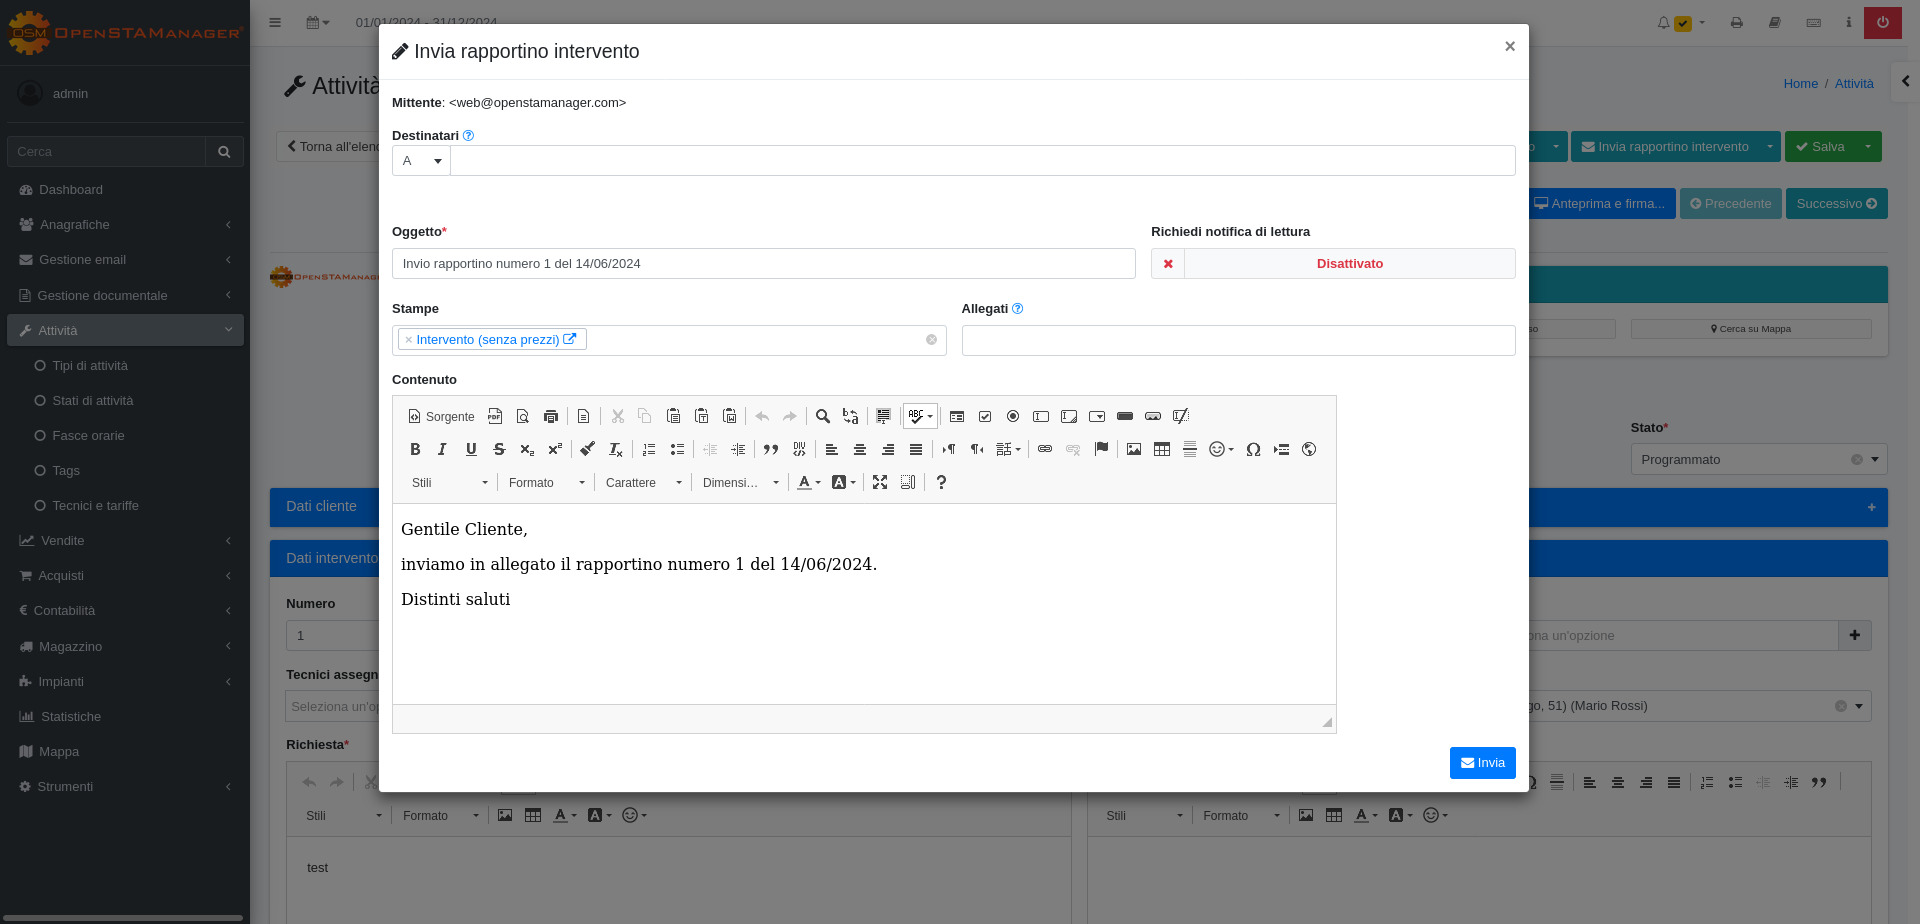The image size is (1920, 924).
Task: Open the recipient type 'A' dropdown
Action: [421, 161]
